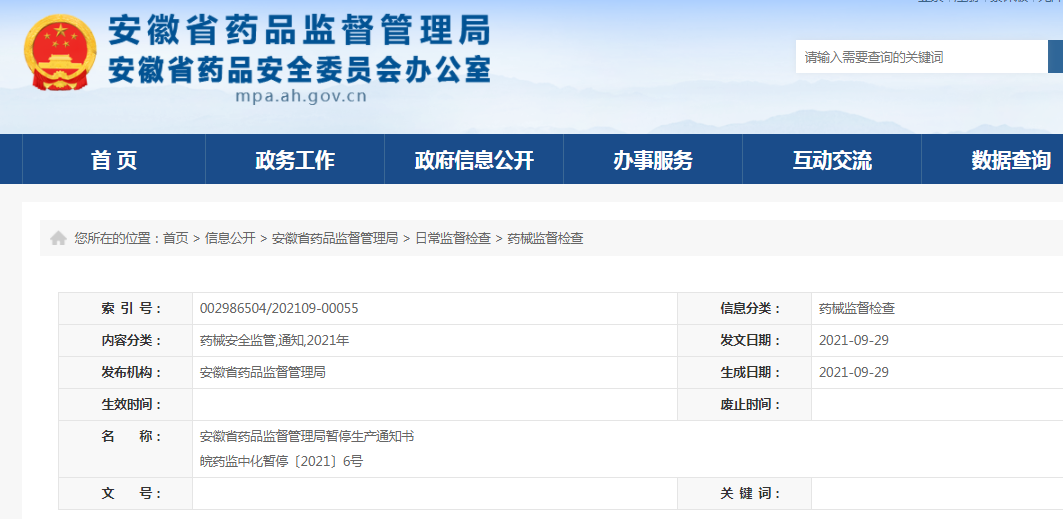Click the home icon in breadcrumb
The width and height of the screenshot is (1063, 519).
58,238
